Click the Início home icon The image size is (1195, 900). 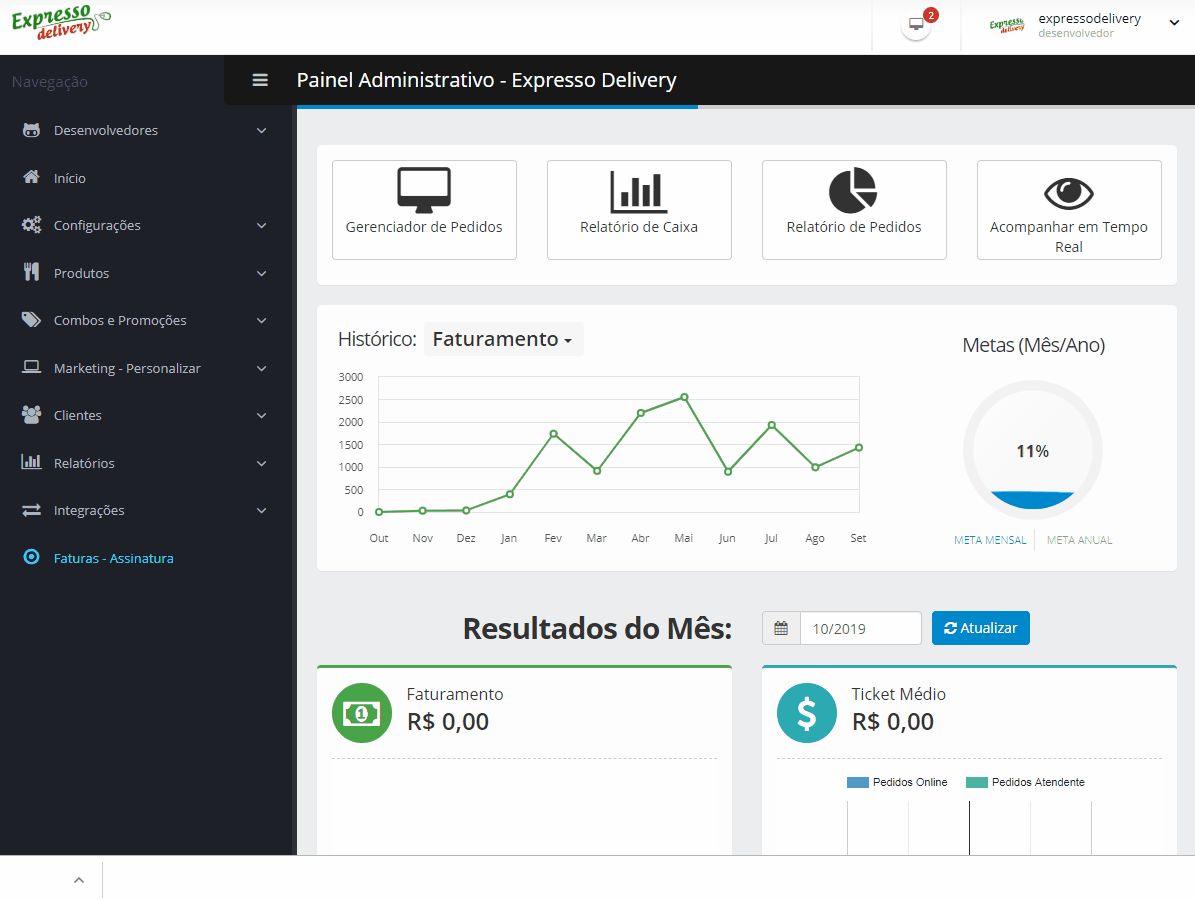click(x=31, y=178)
